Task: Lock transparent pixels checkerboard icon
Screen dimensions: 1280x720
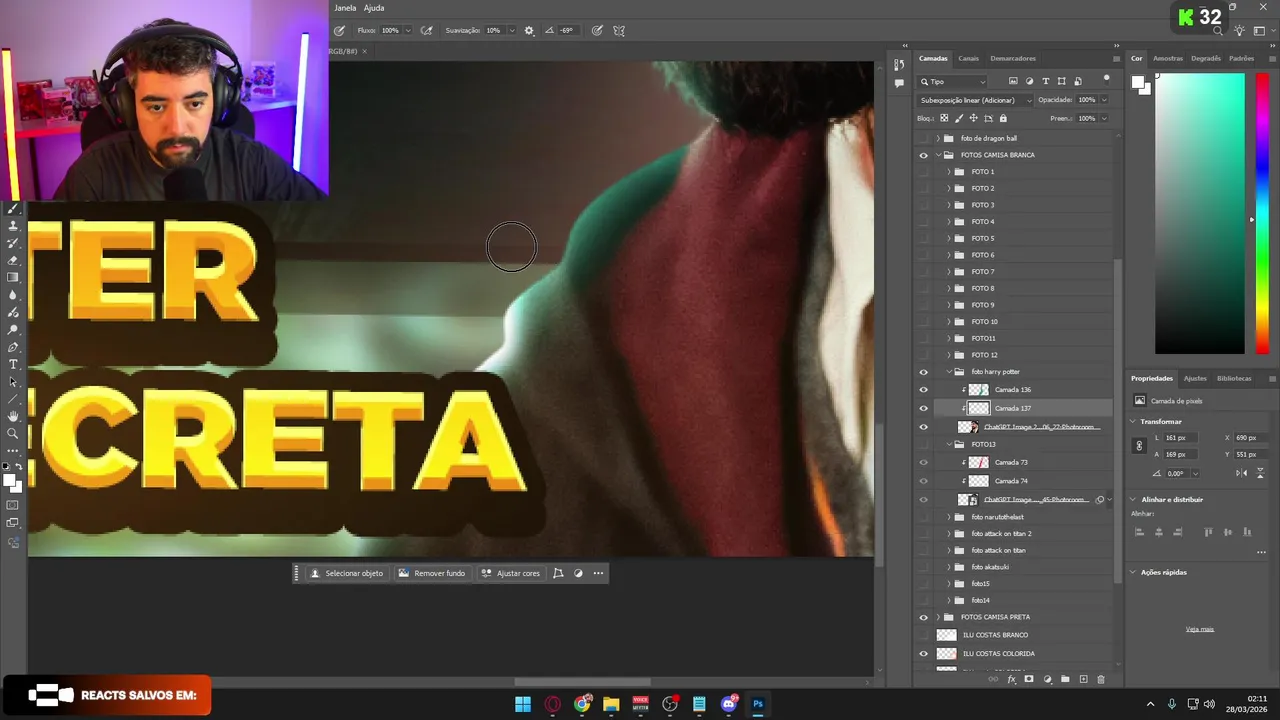Action: click(x=943, y=118)
